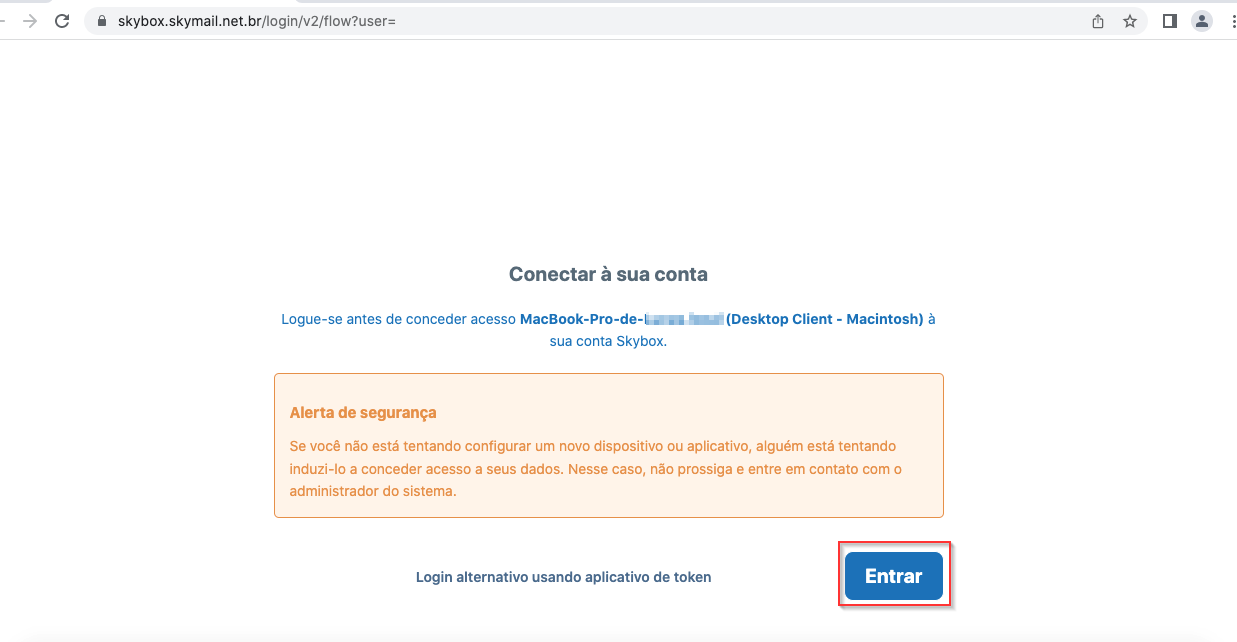Viewport: 1237px width, 642px height.
Task: Open Login alternativo usando aplicativo de token
Action: click(564, 577)
